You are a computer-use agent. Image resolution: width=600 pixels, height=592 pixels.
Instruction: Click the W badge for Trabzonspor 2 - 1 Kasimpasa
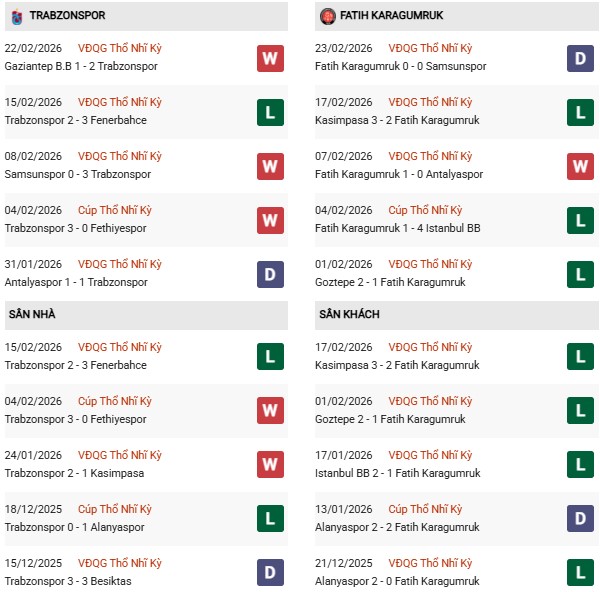(269, 465)
